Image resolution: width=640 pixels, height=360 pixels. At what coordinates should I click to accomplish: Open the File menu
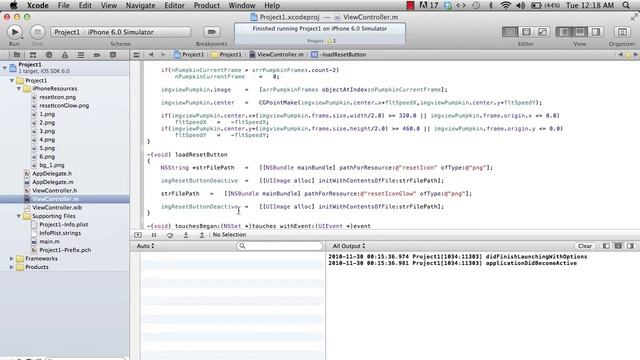pyautogui.click(x=63, y=5)
